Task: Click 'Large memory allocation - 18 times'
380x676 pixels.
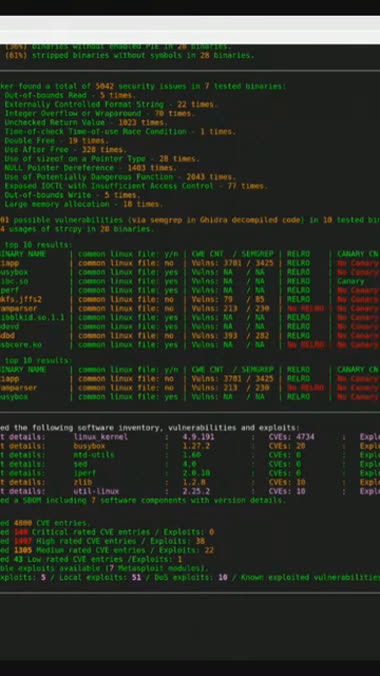Action: coord(84,204)
